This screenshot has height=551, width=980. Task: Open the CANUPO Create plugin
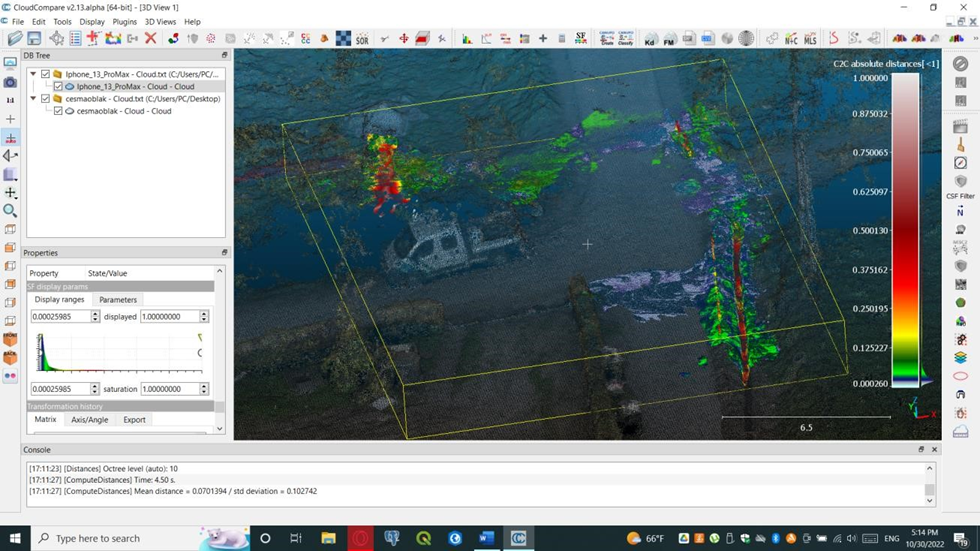pos(606,39)
